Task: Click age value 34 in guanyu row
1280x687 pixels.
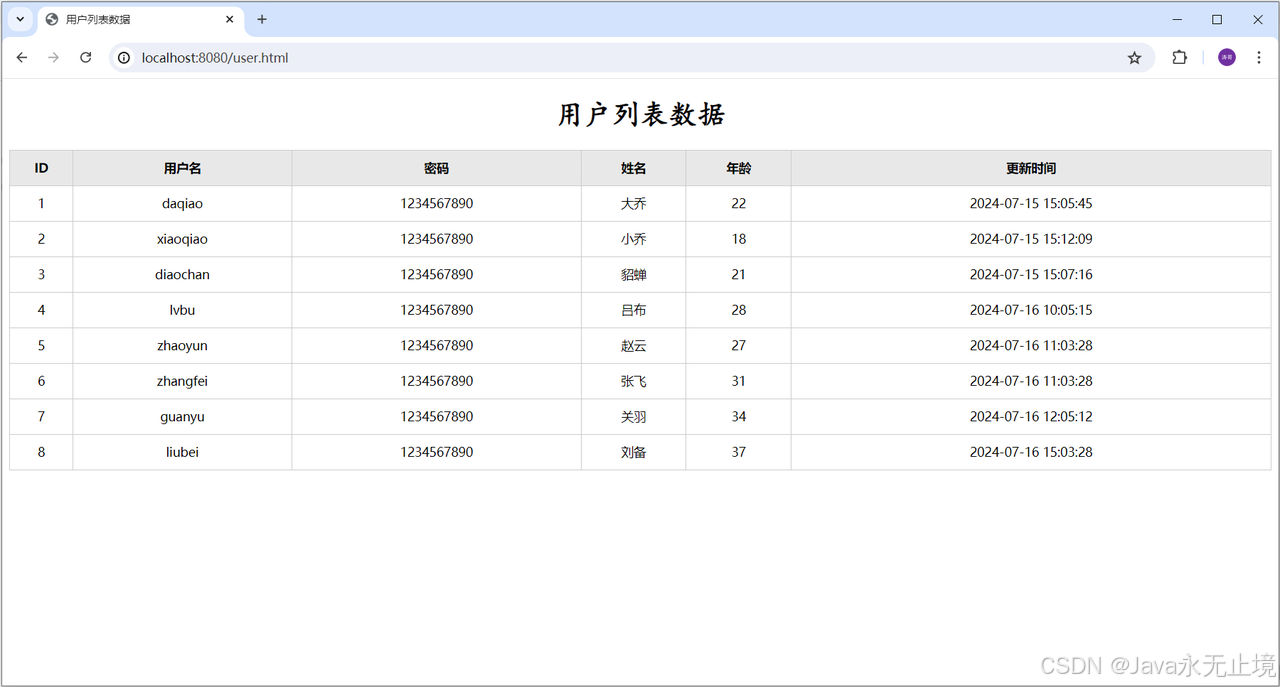Action: click(739, 417)
